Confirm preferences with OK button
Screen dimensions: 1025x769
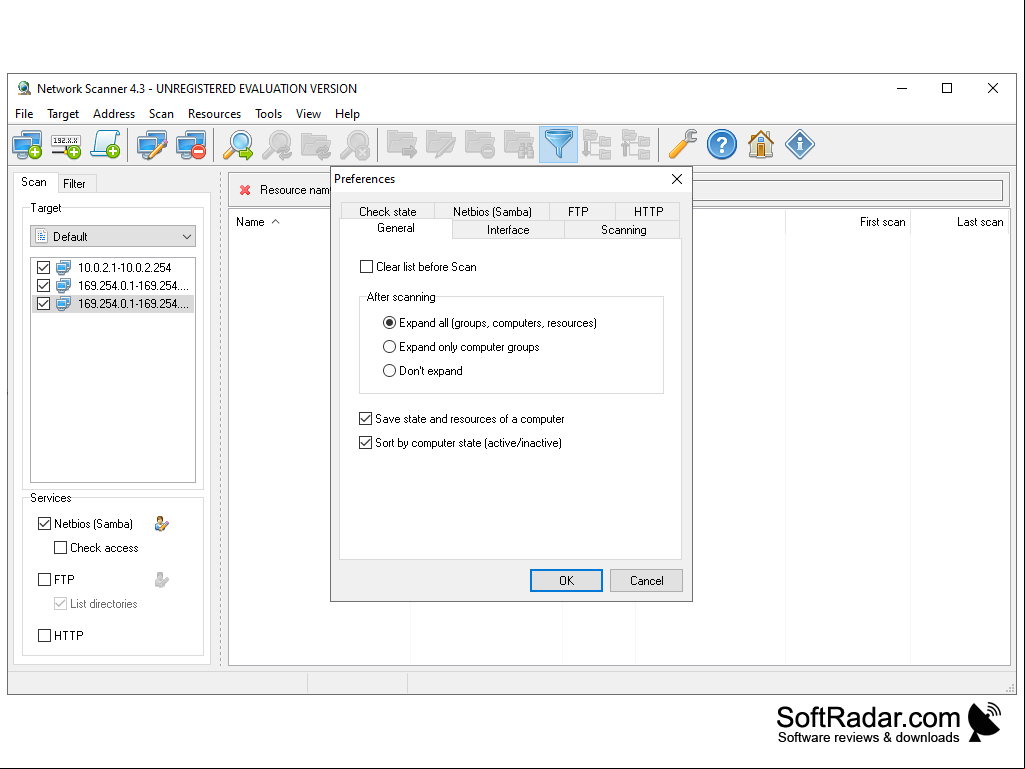coord(566,581)
